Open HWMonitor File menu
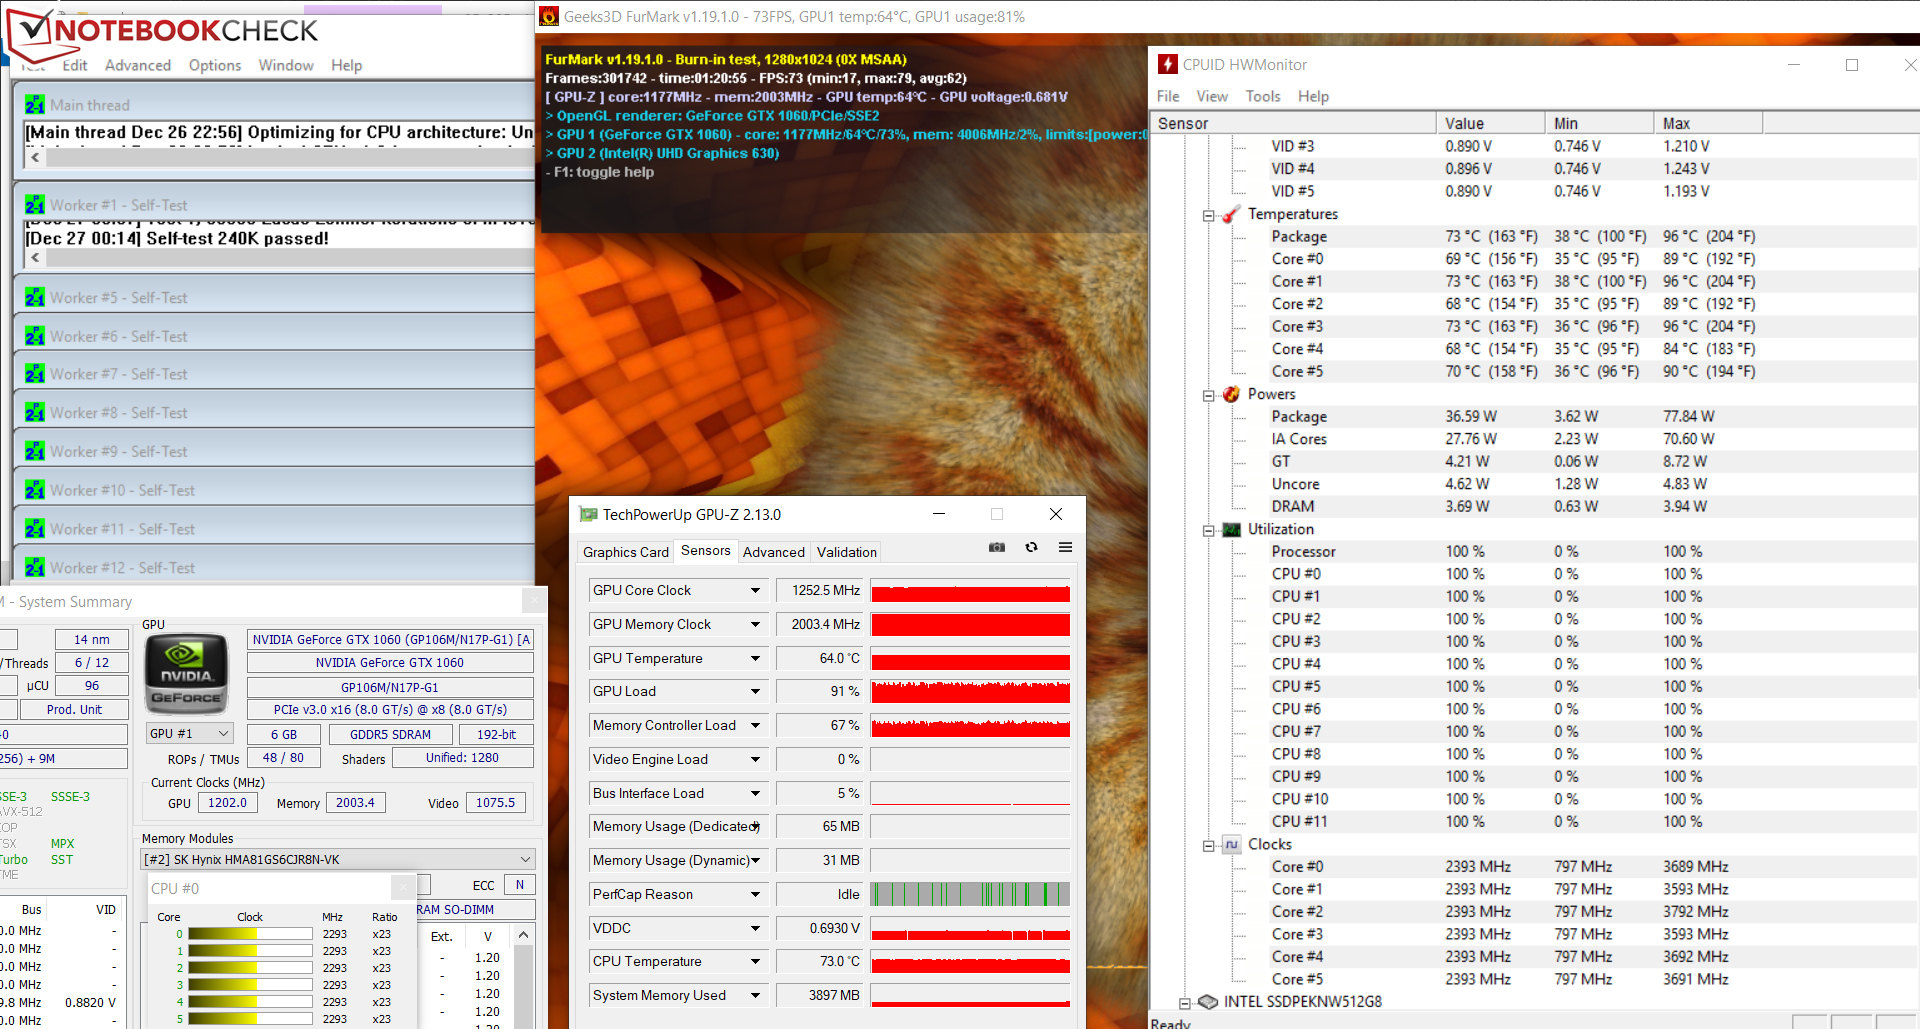This screenshot has height=1029, width=1920. (x=1168, y=96)
